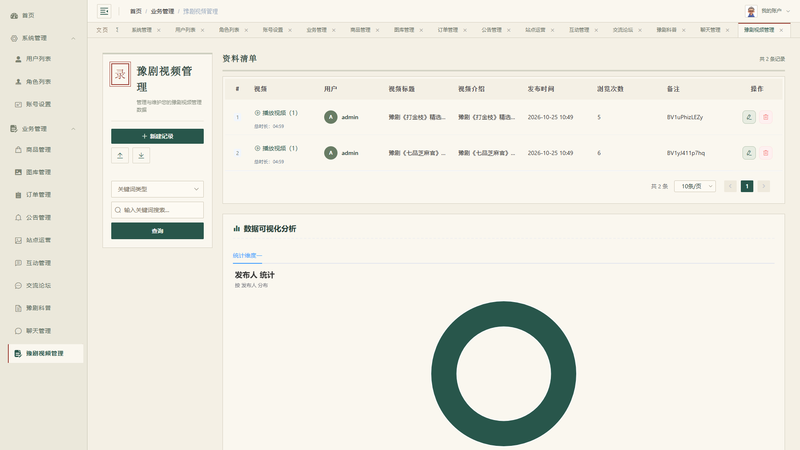
Task: Click admin avatar in row 1
Action: click(331, 117)
